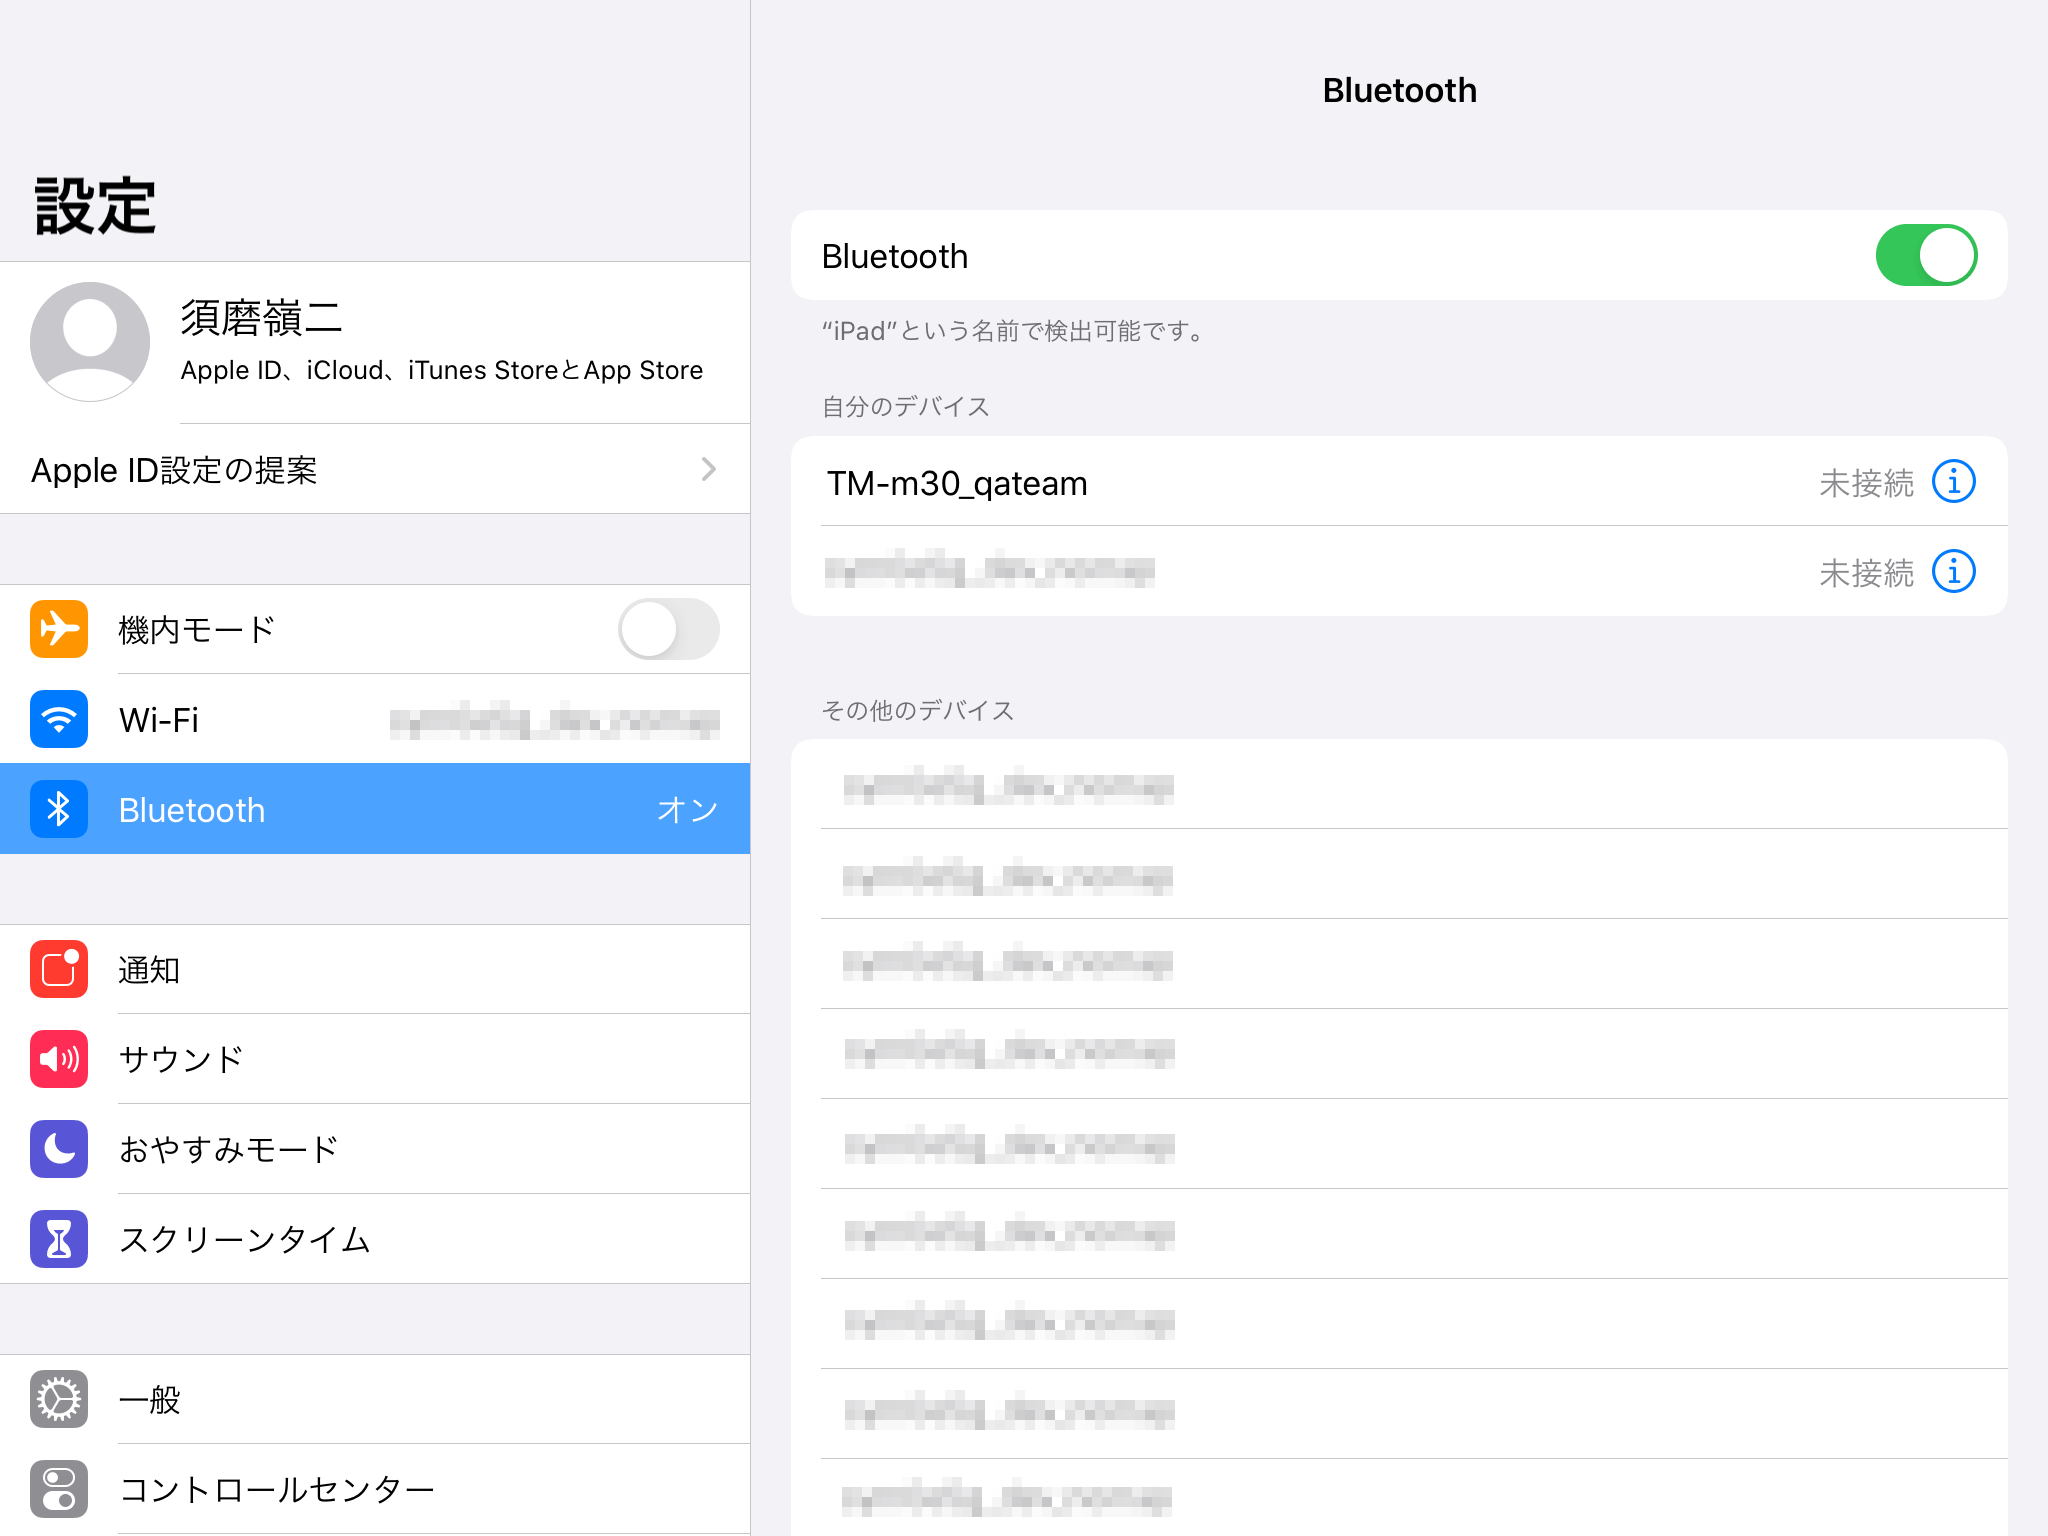The image size is (2048, 1536).
Task: Enable the 機内モード airplane mode switch
Action: [668, 629]
